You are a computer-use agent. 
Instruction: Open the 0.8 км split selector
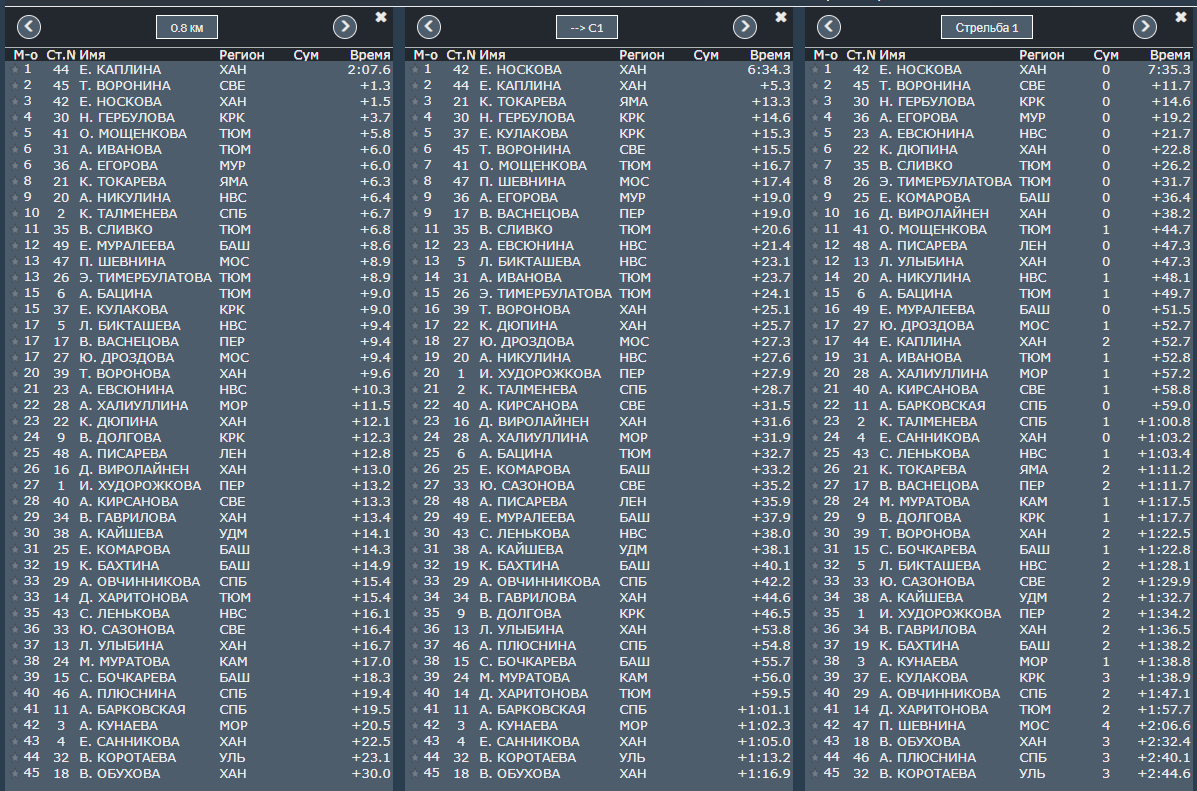[187, 27]
